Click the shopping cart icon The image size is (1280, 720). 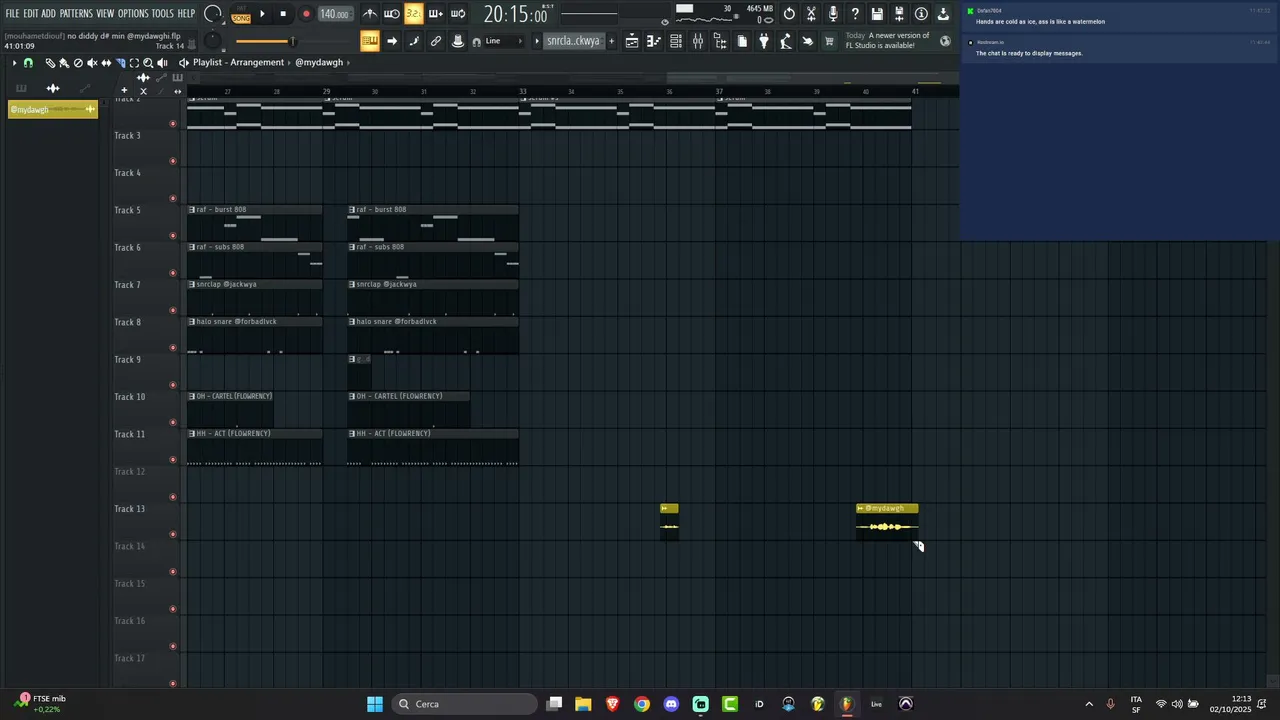[829, 41]
